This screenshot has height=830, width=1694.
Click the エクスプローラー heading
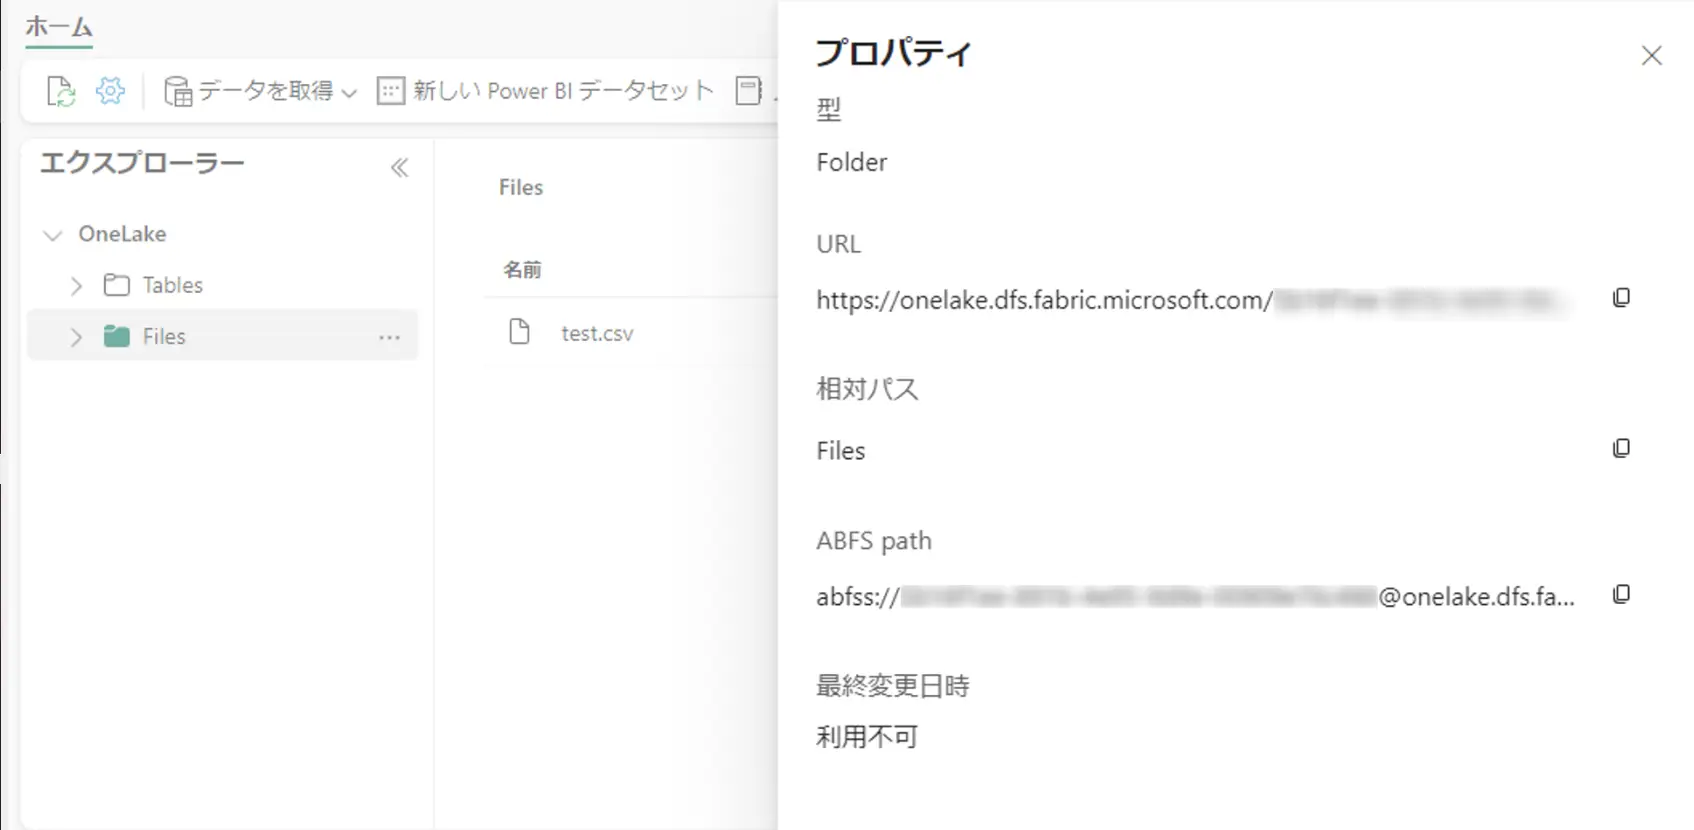click(x=142, y=163)
